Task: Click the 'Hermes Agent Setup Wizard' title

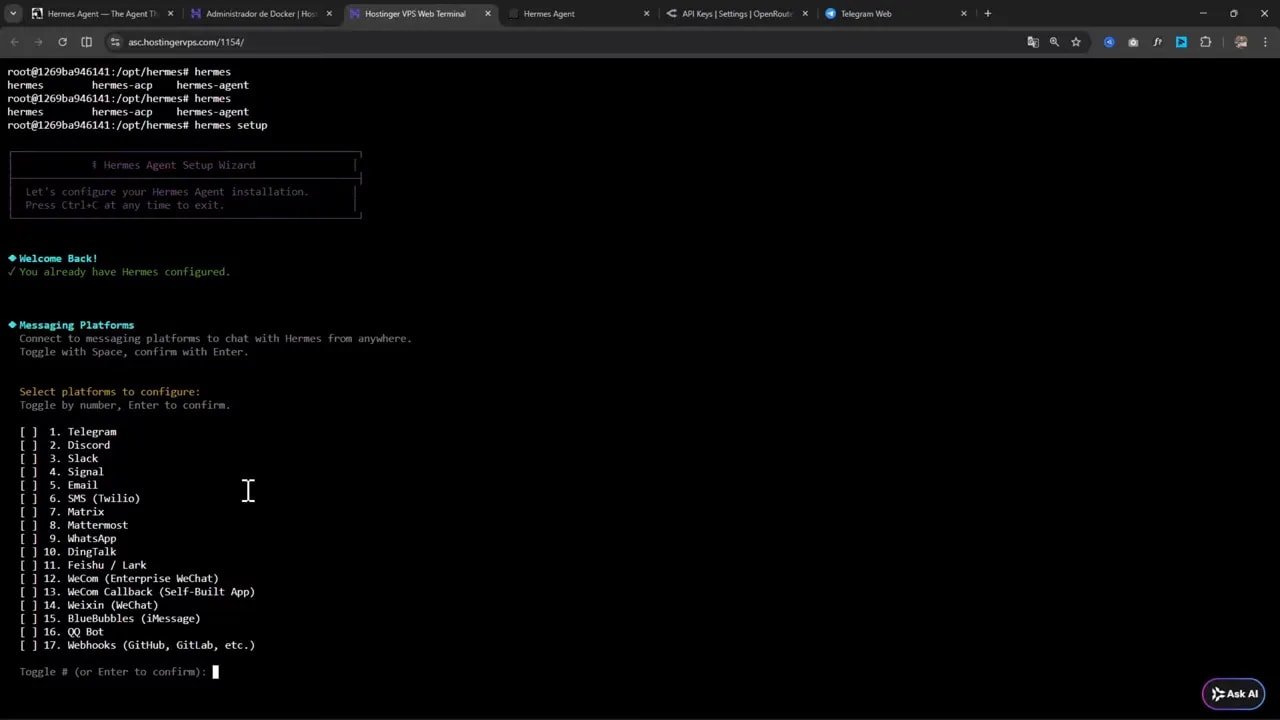Action: coord(180,165)
